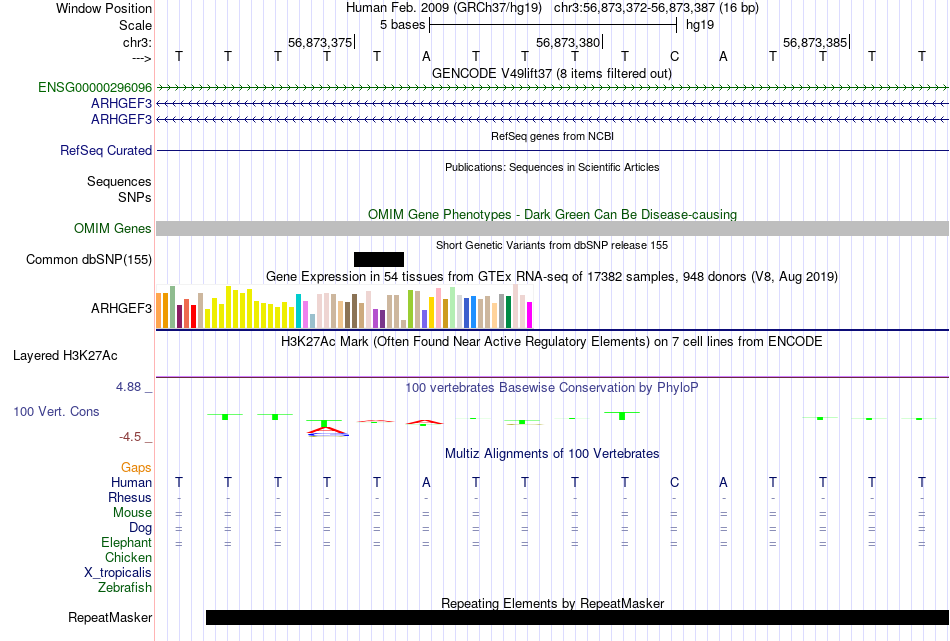Viewport: 950px width, 641px height.
Task: Click the 56,873,375 coordinate marker
Action: click(x=320, y=42)
